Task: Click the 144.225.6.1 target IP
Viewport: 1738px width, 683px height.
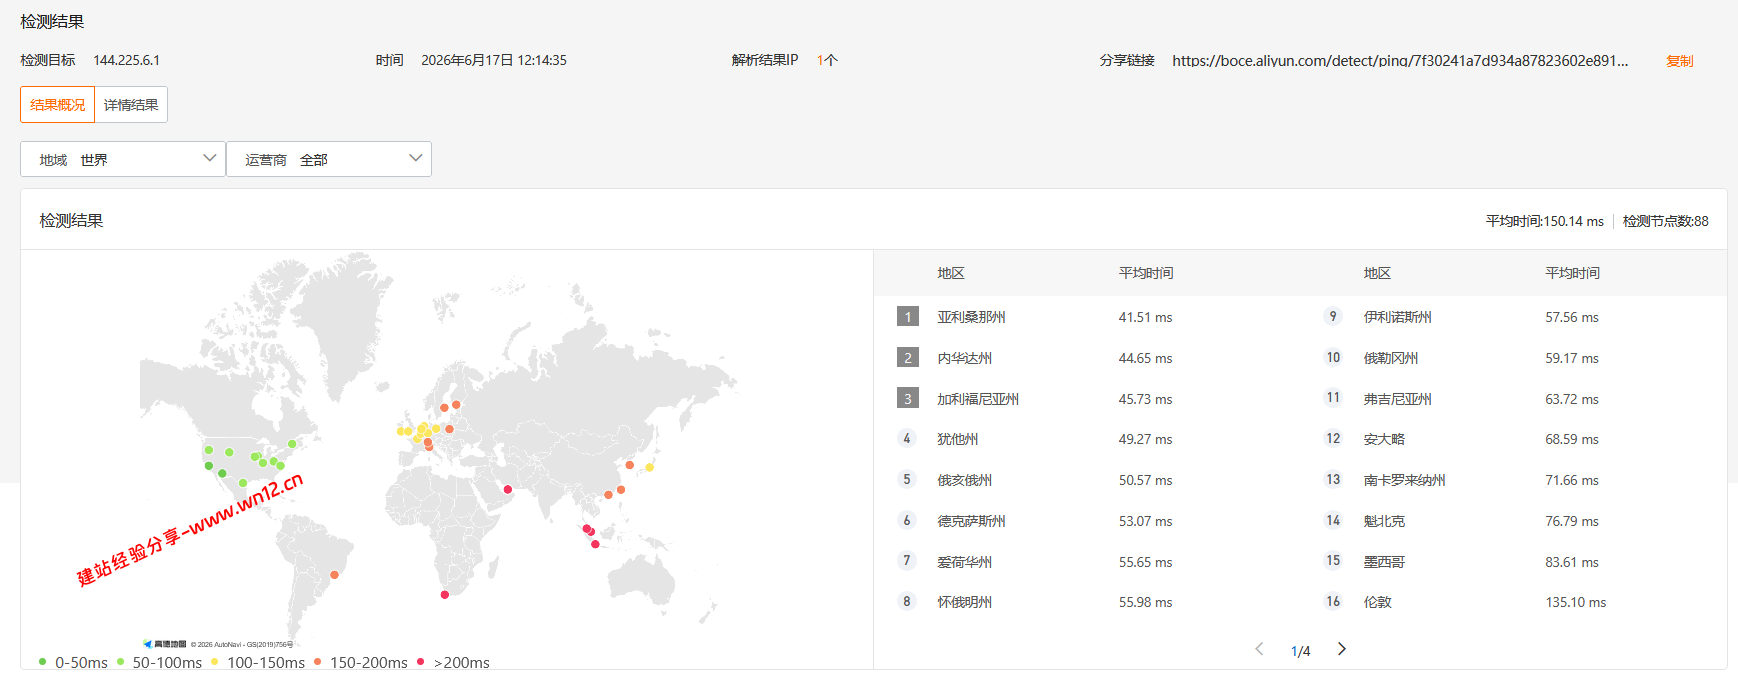Action: (x=127, y=60)
